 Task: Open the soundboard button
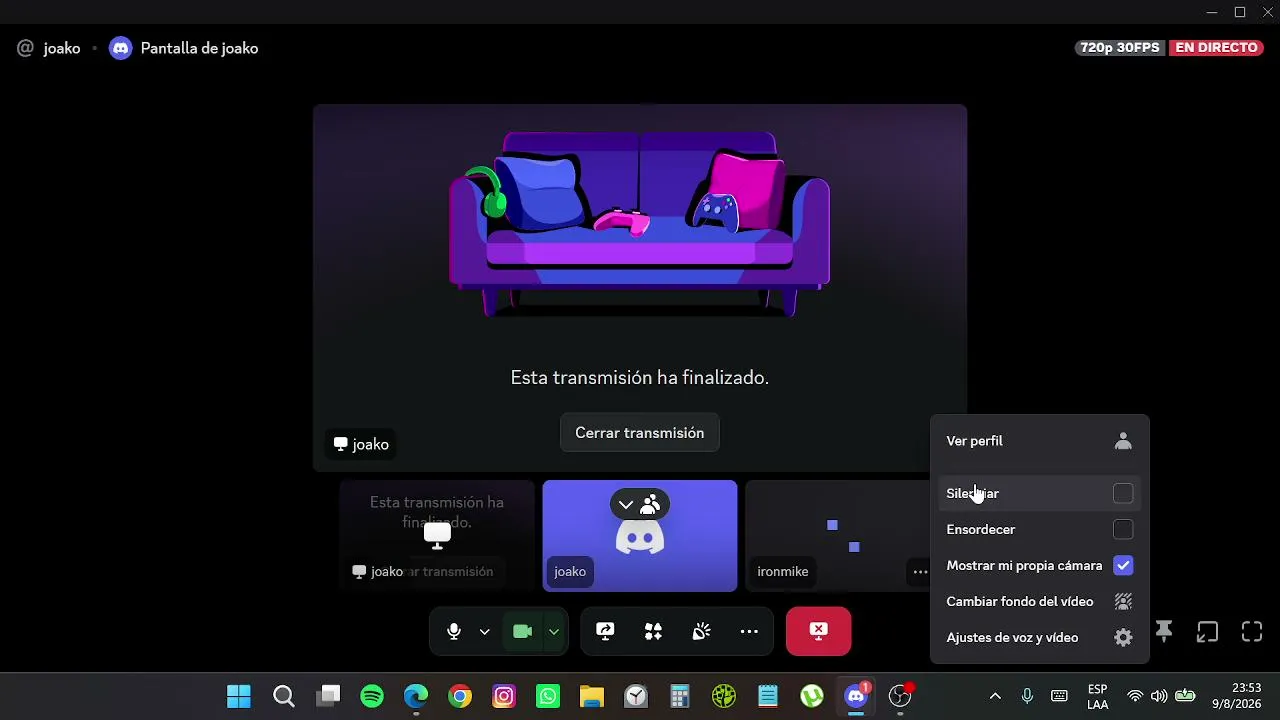(x=701, y=631)
